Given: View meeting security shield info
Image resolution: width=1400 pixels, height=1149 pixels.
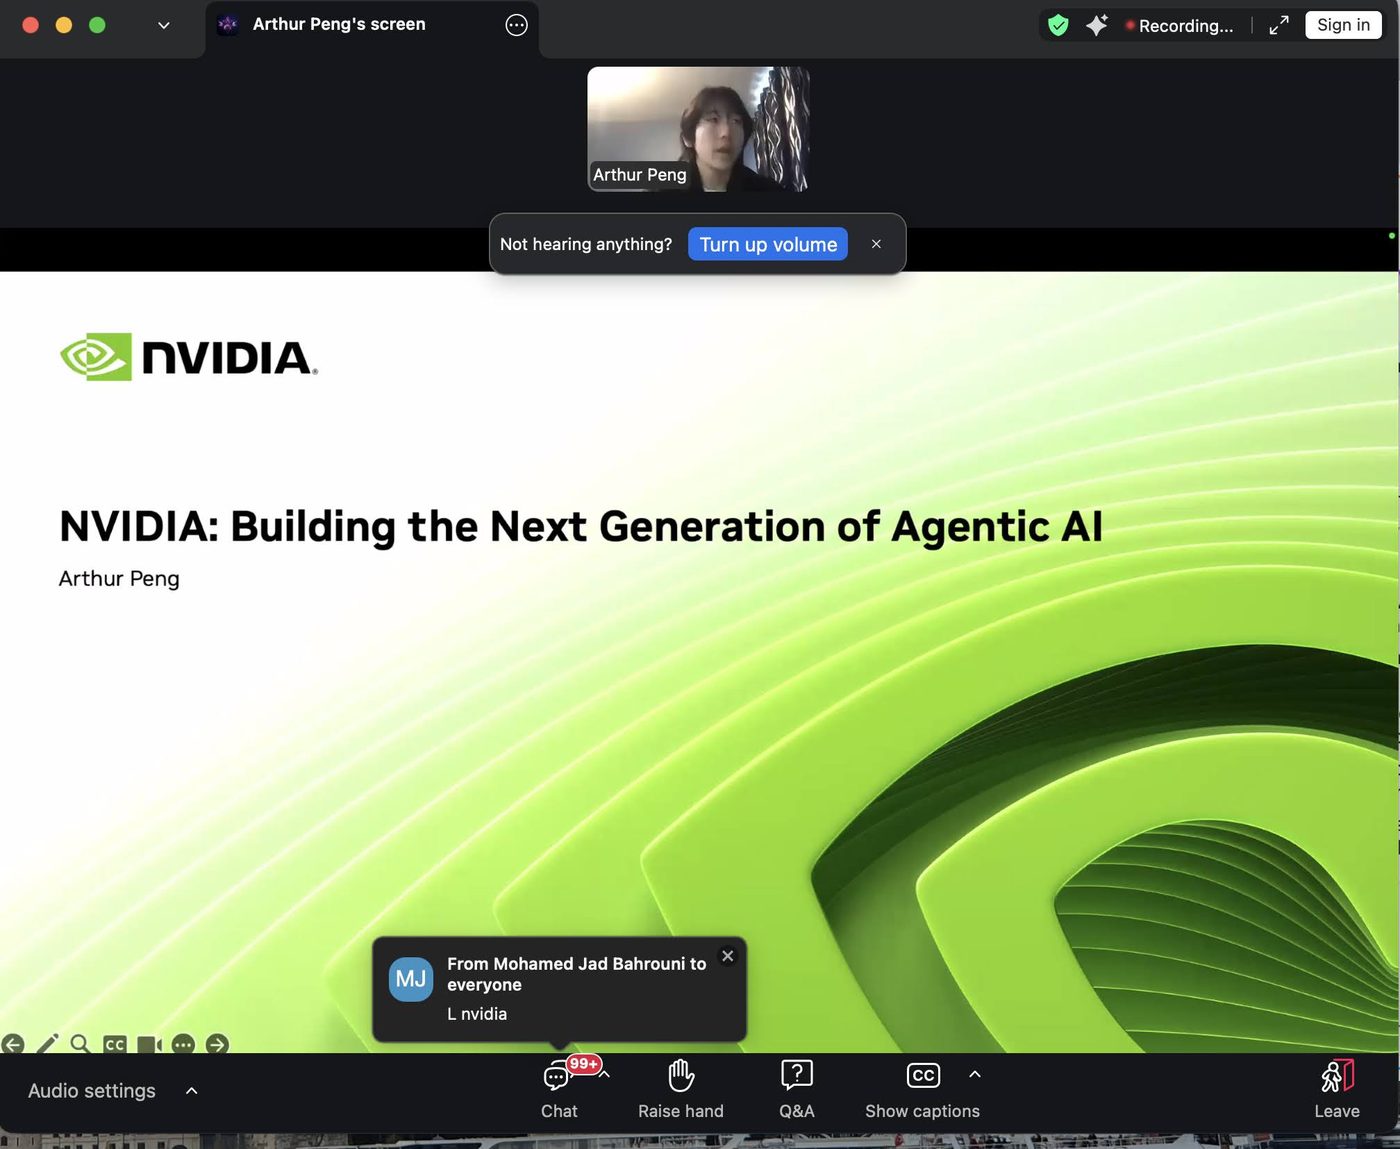Looking at the screenshot, I should tap(1058, 25).
